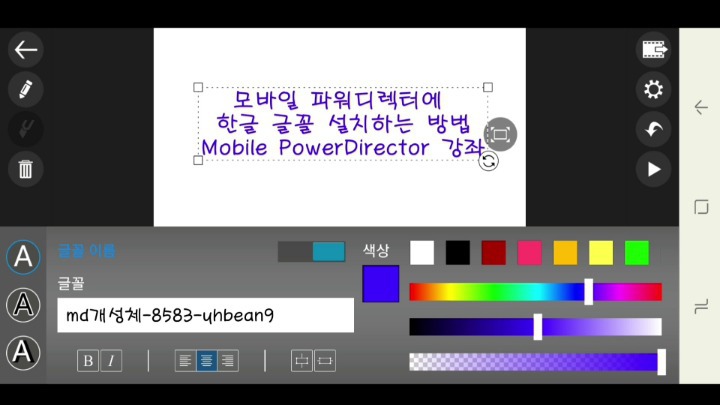Undo the last action

point(653,129)
